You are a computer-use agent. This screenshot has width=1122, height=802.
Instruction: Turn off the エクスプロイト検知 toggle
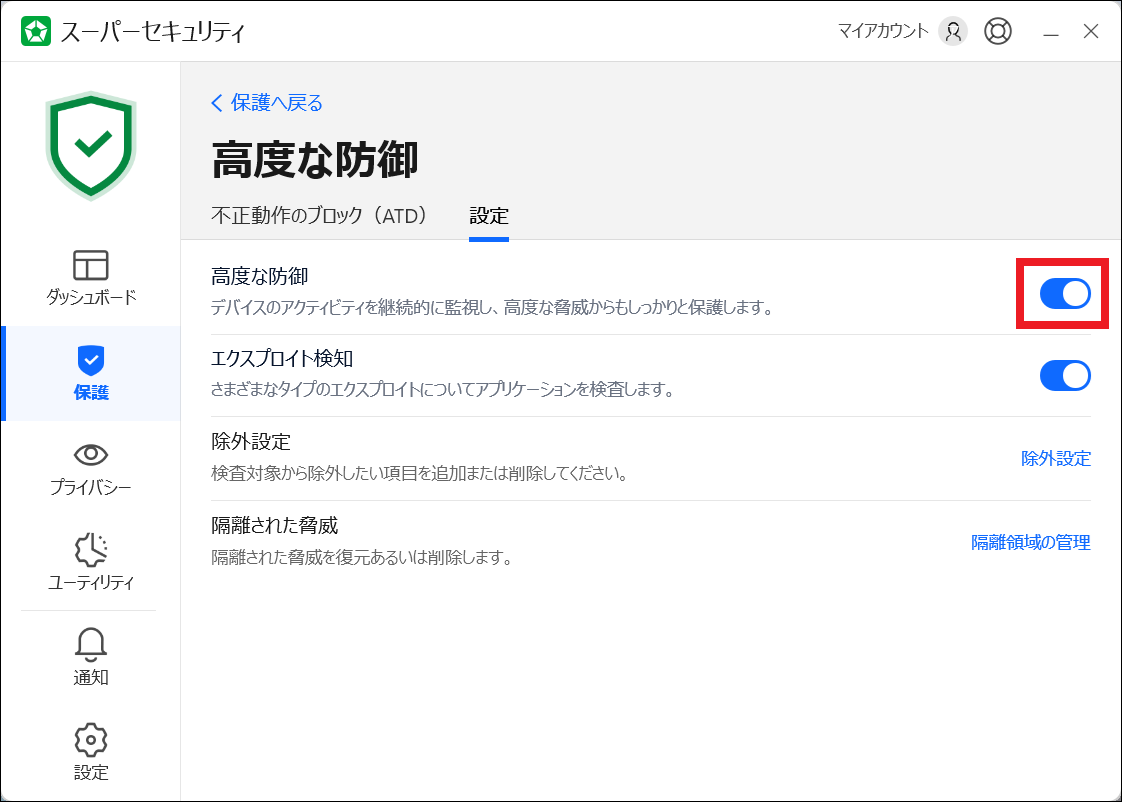1065,375
